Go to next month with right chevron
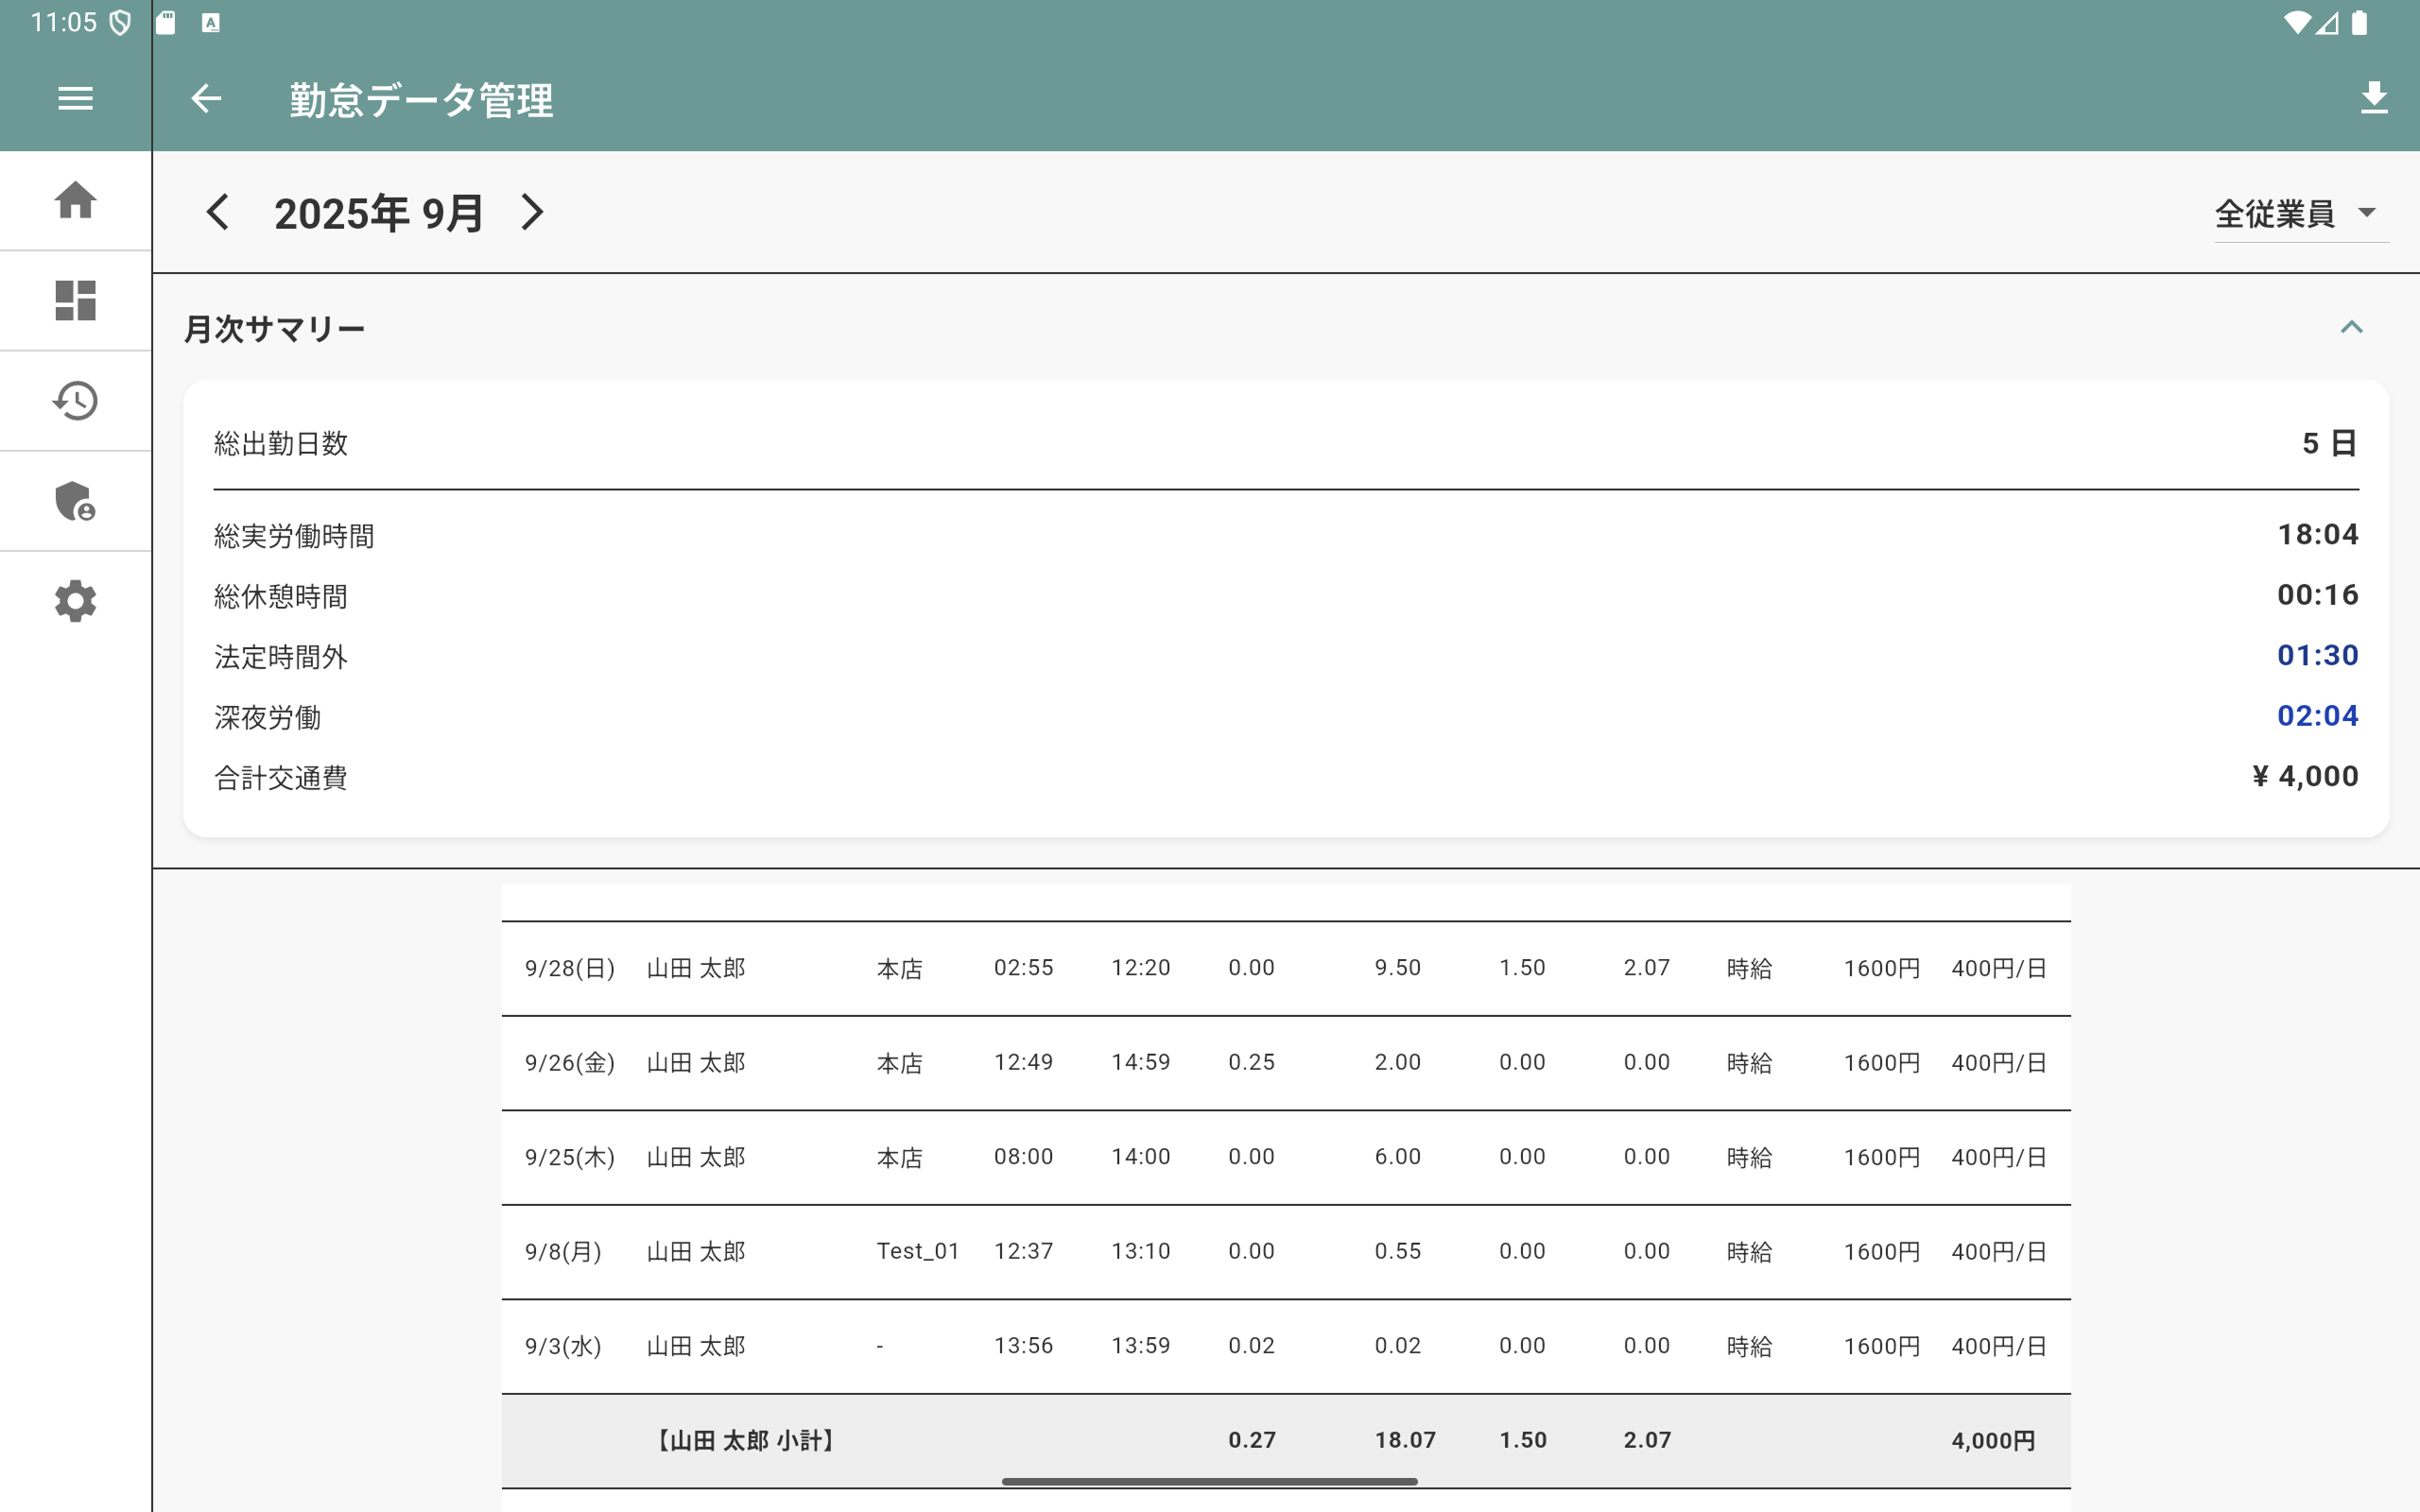This screenshot has width=2420, height=1512. [x=532, y=211]
